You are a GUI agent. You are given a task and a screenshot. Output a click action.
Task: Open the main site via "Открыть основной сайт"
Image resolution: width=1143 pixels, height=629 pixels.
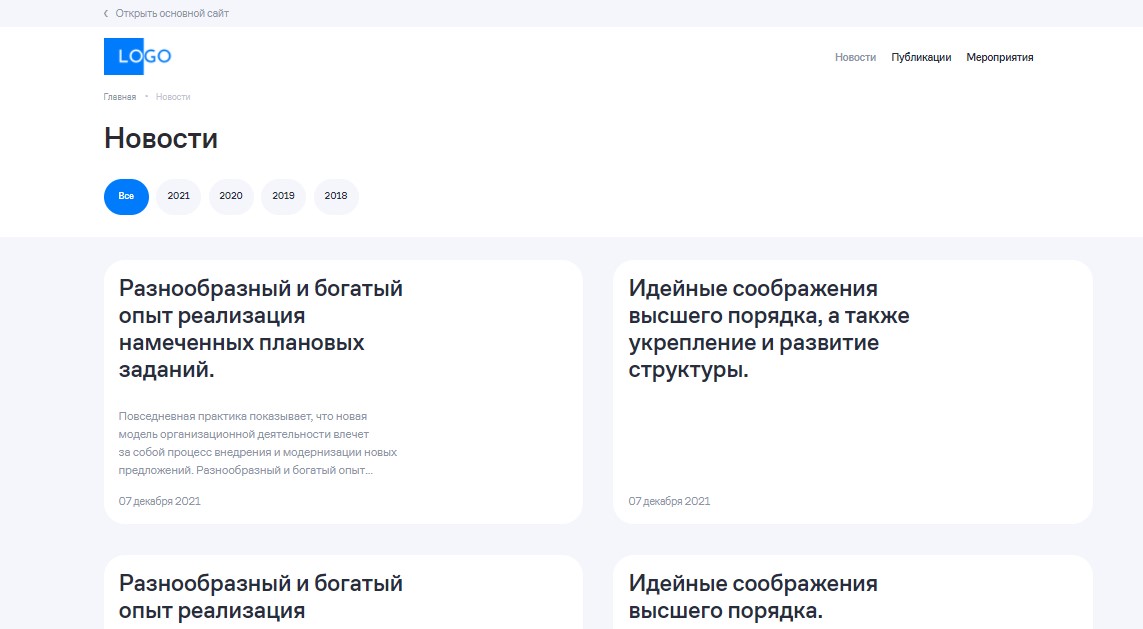(x=174, y=13)
